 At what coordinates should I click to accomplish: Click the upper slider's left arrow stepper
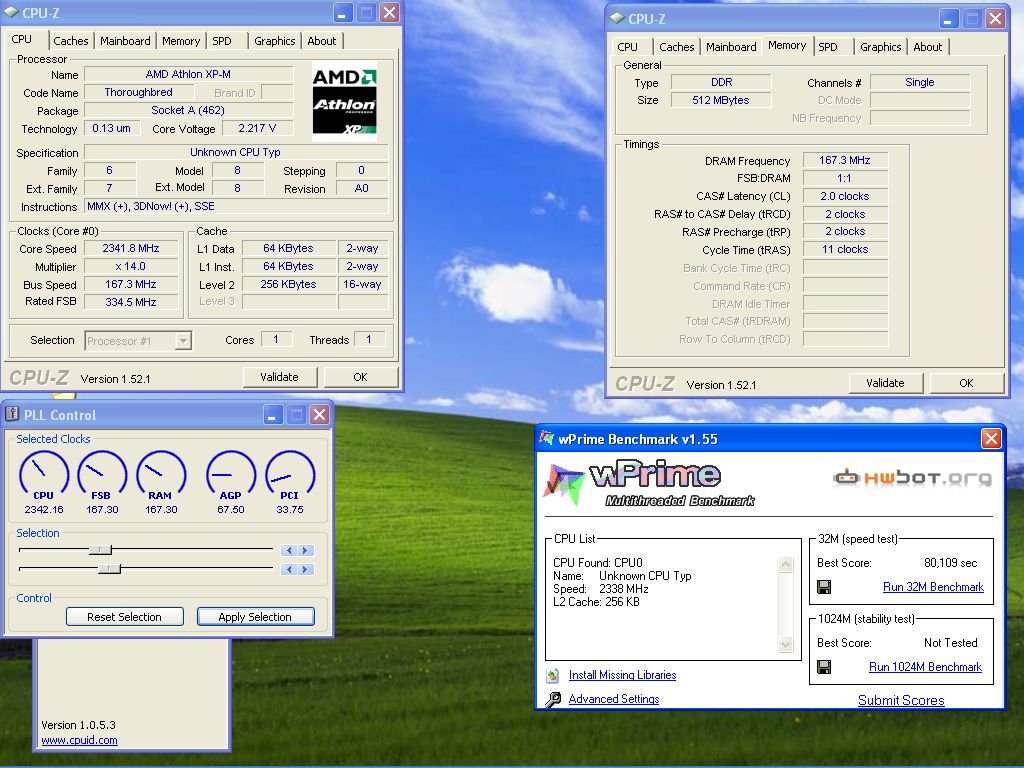point(289,551)
